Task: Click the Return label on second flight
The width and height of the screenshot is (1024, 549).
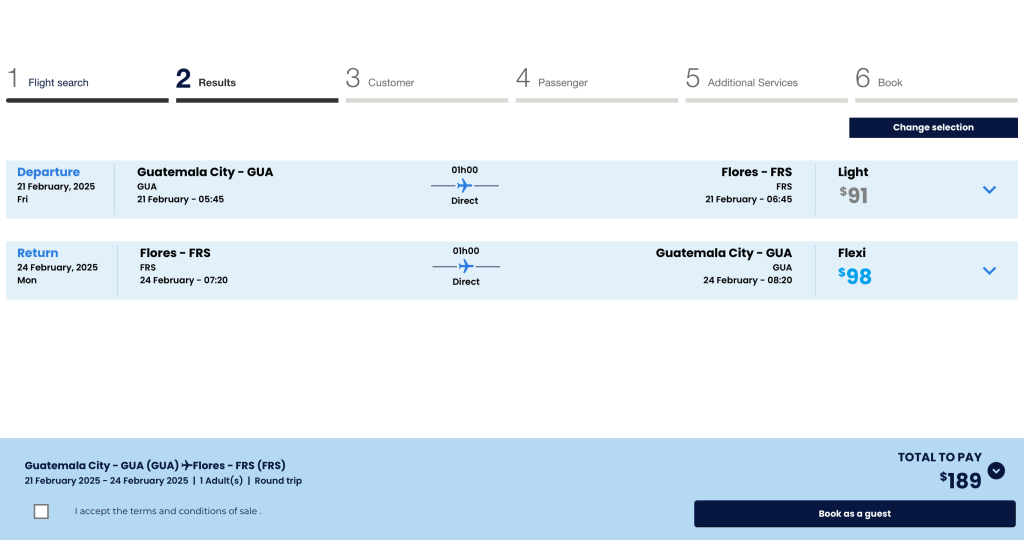Action: [38, 253]
